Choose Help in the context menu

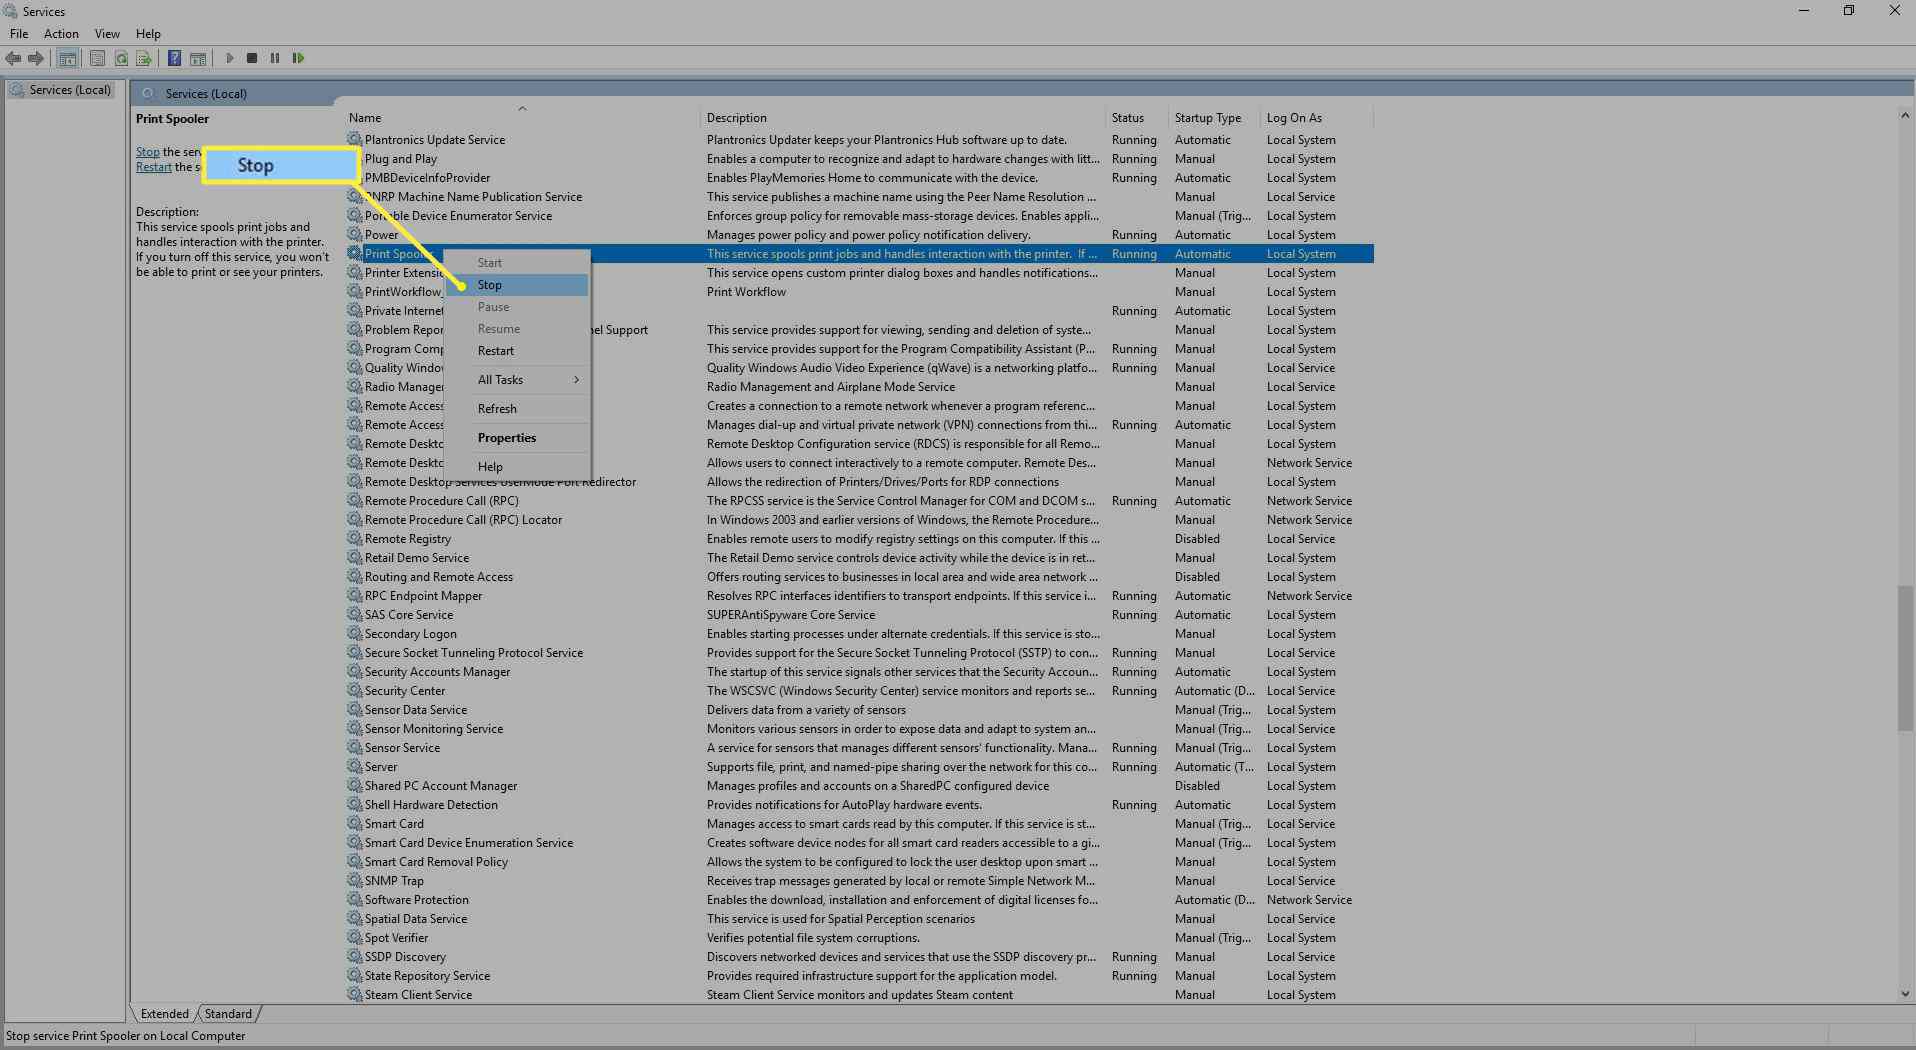(517, 467)
